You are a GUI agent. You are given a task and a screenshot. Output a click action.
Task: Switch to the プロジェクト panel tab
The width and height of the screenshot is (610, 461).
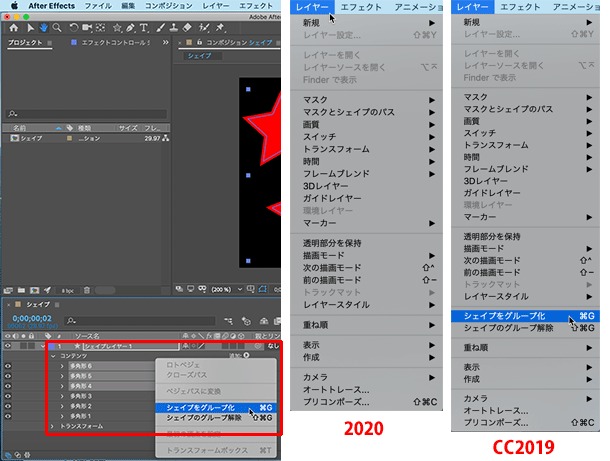[25, 42]
